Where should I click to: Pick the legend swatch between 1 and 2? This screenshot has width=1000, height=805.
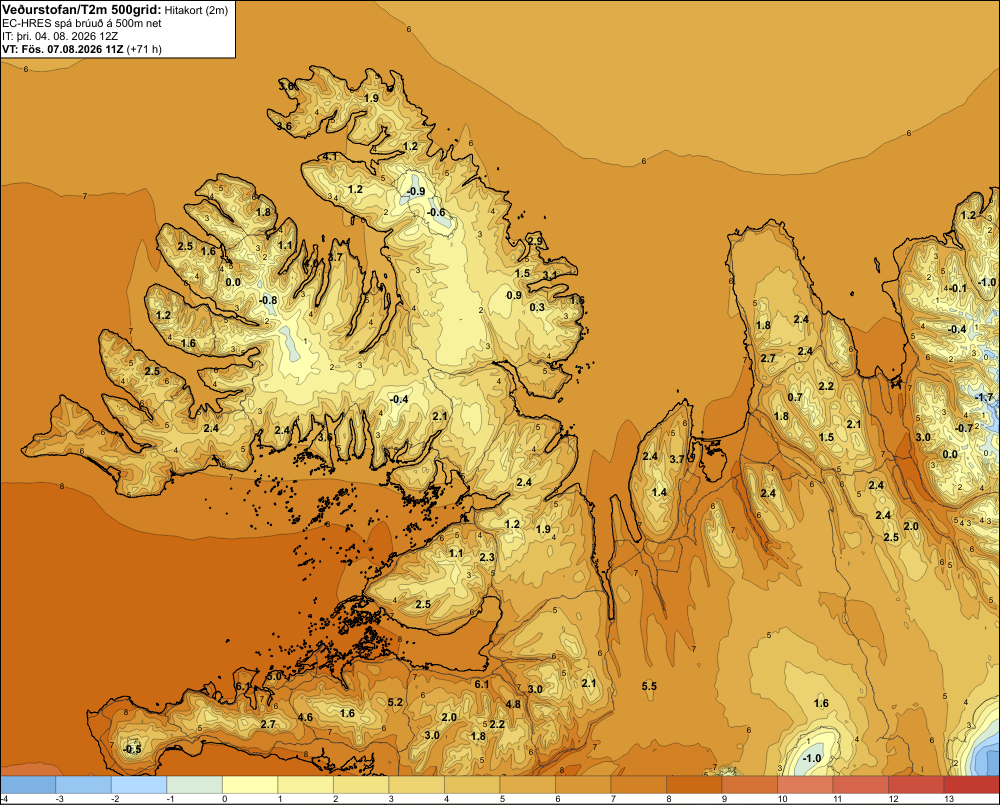coord(305,785)
